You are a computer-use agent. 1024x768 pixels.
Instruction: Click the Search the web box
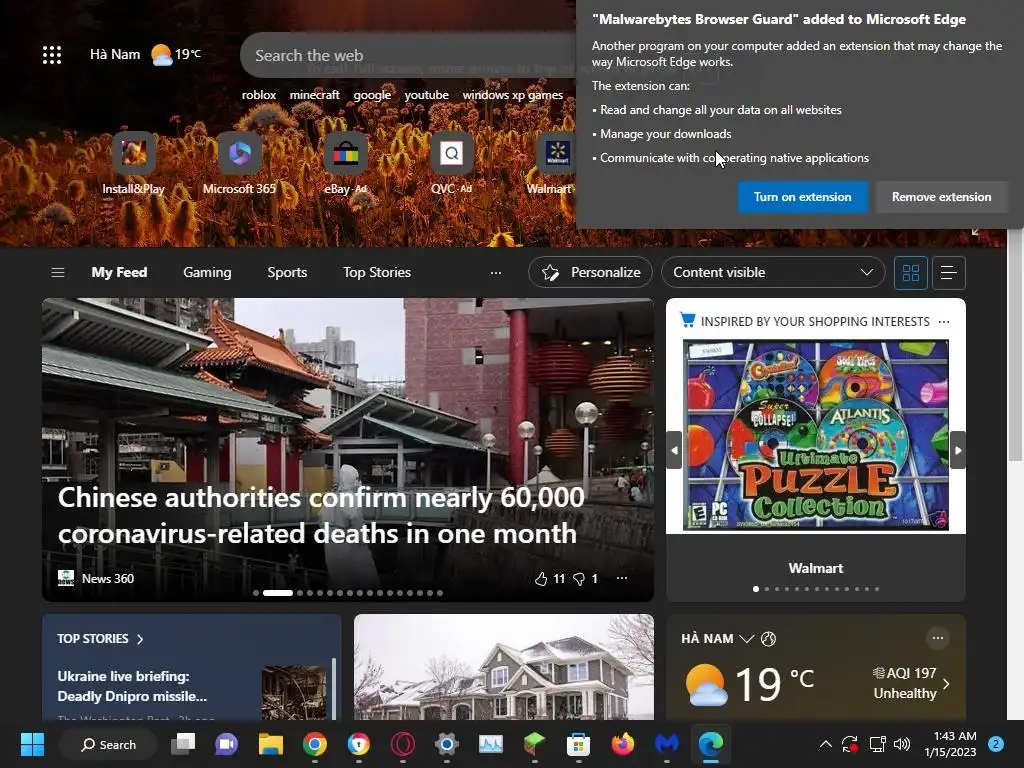pyautogui.click(x=408, y=56)
